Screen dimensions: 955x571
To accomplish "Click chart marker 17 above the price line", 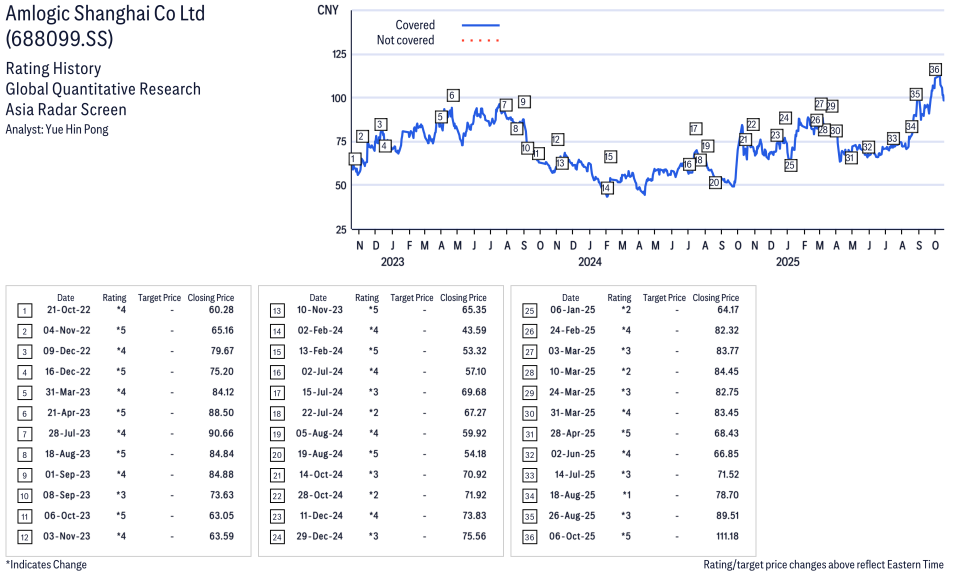I will point(695,129).
